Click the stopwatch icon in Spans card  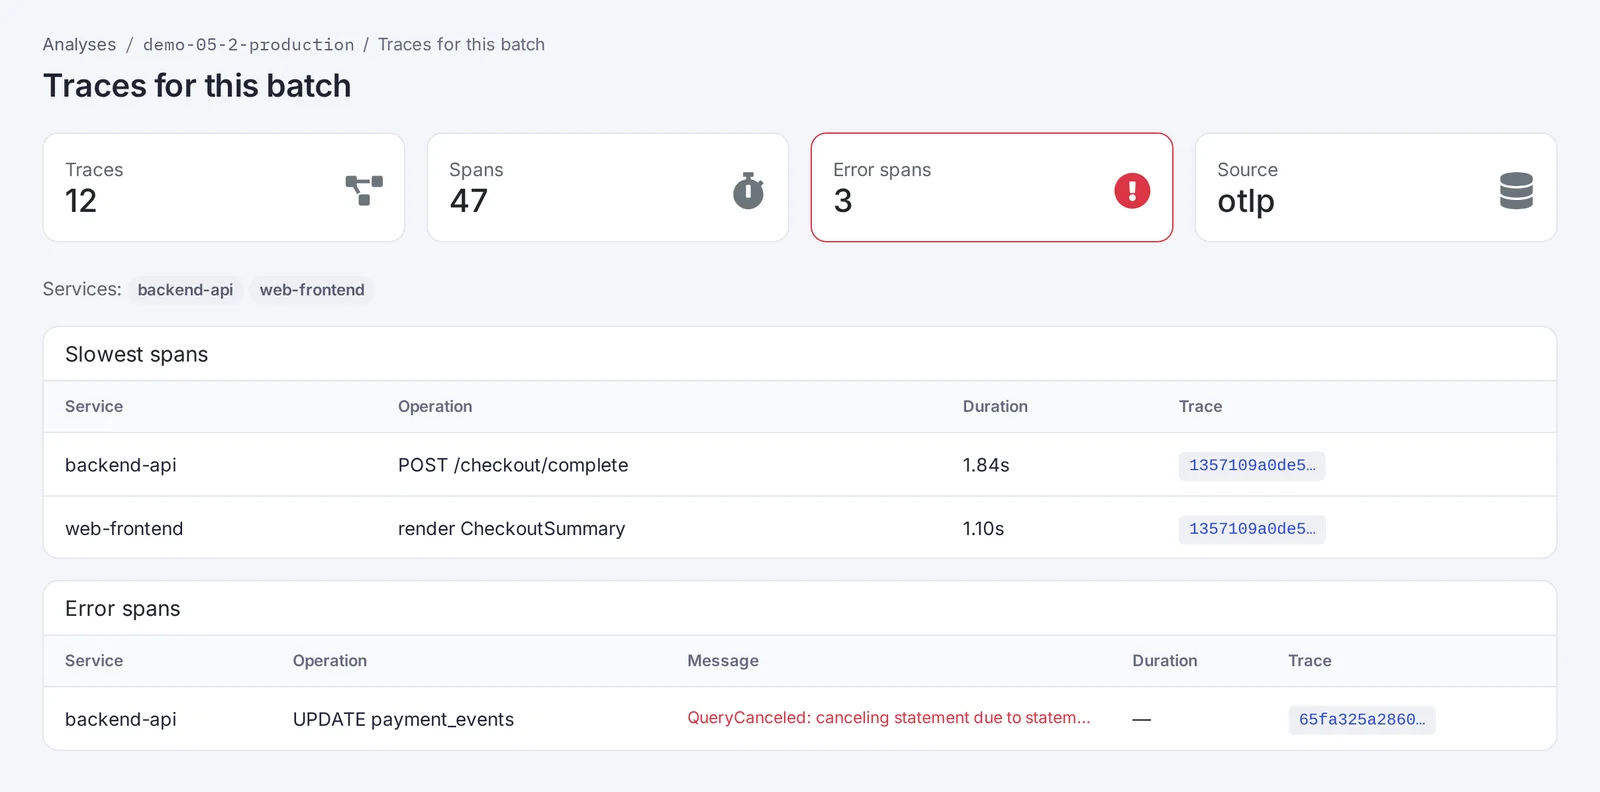click(748, 190)
